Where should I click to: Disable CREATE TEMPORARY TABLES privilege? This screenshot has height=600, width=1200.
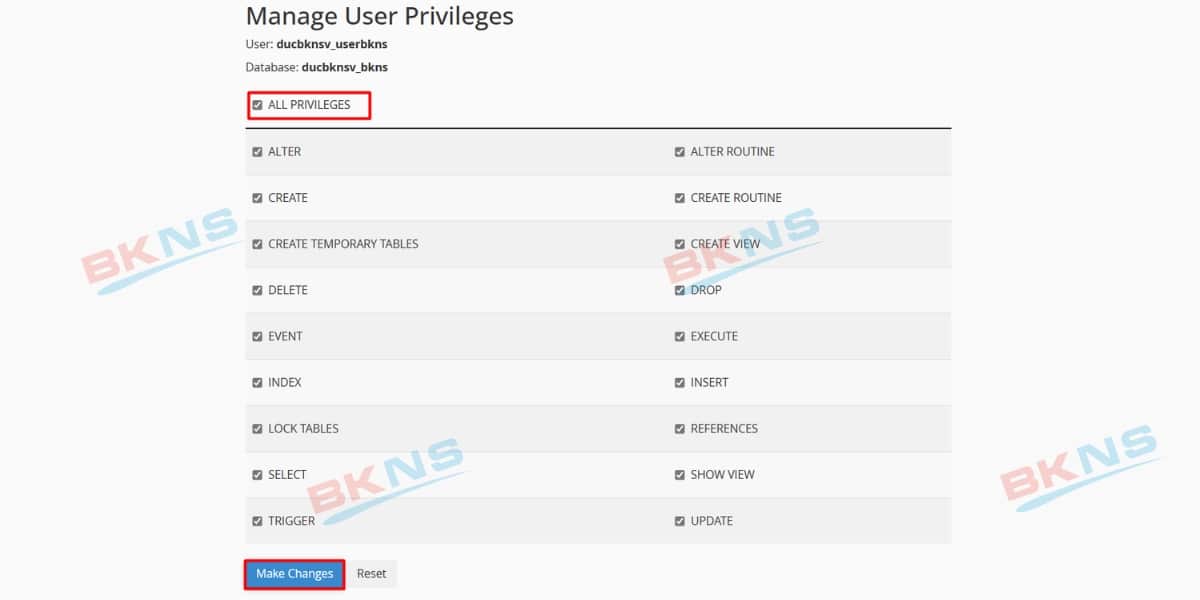257,243
